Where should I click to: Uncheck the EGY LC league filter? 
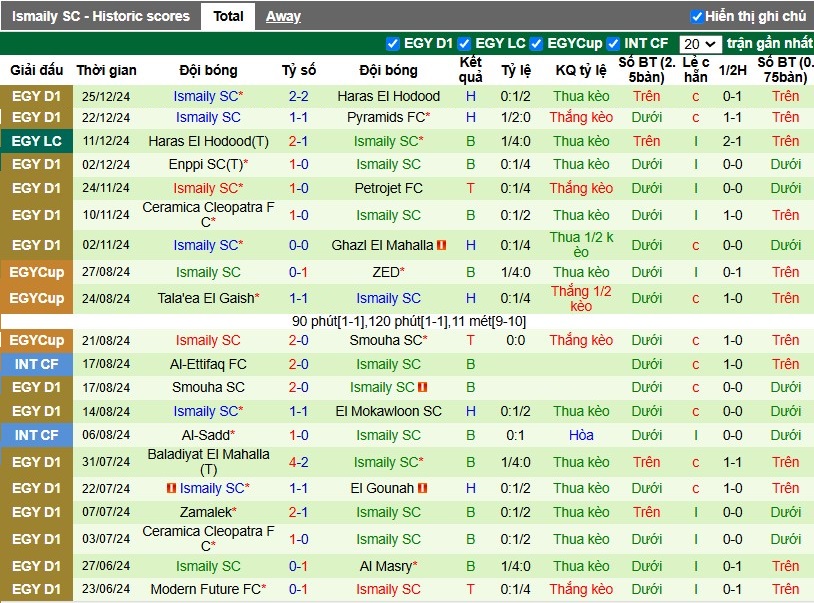(x=464, y=44)
